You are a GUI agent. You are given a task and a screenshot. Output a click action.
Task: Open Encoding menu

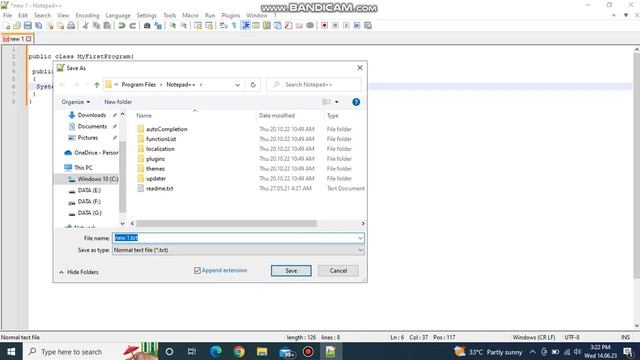point(87,15)
